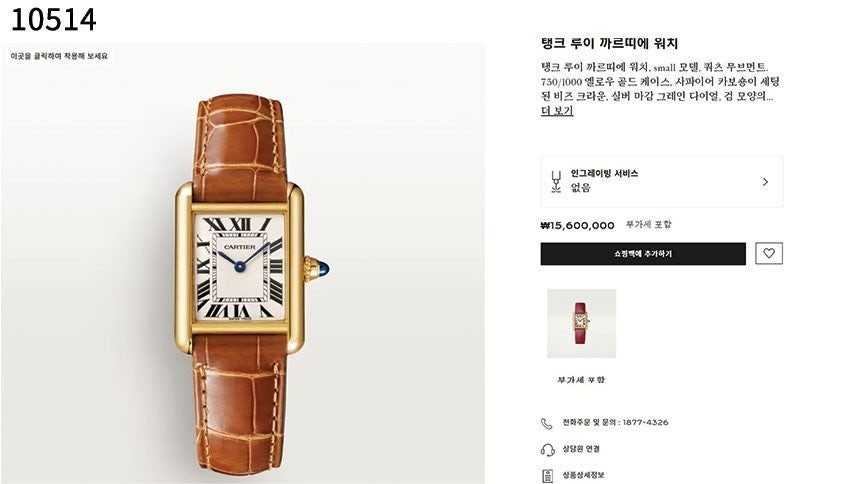
Task: Open the 상품상세정보 link
Action: pyautogui.click(x=583, y=475)
